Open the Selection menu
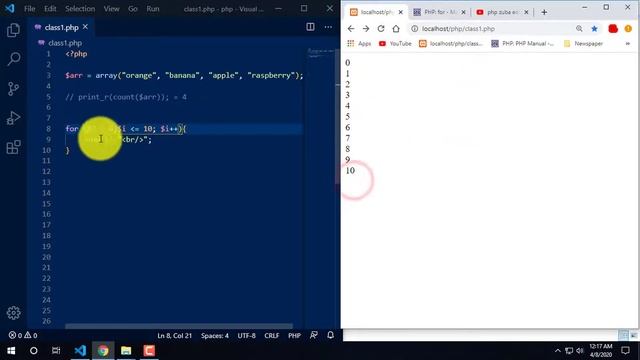This screenshot has width=640, height=360. (80, 9)
